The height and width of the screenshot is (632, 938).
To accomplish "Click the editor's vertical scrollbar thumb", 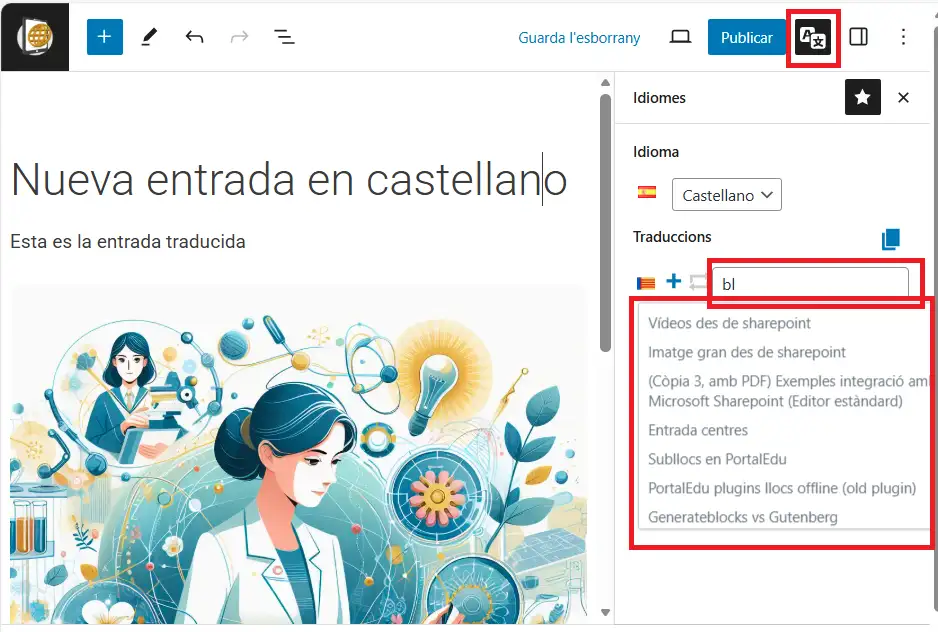I will click(x=605, y=220).
